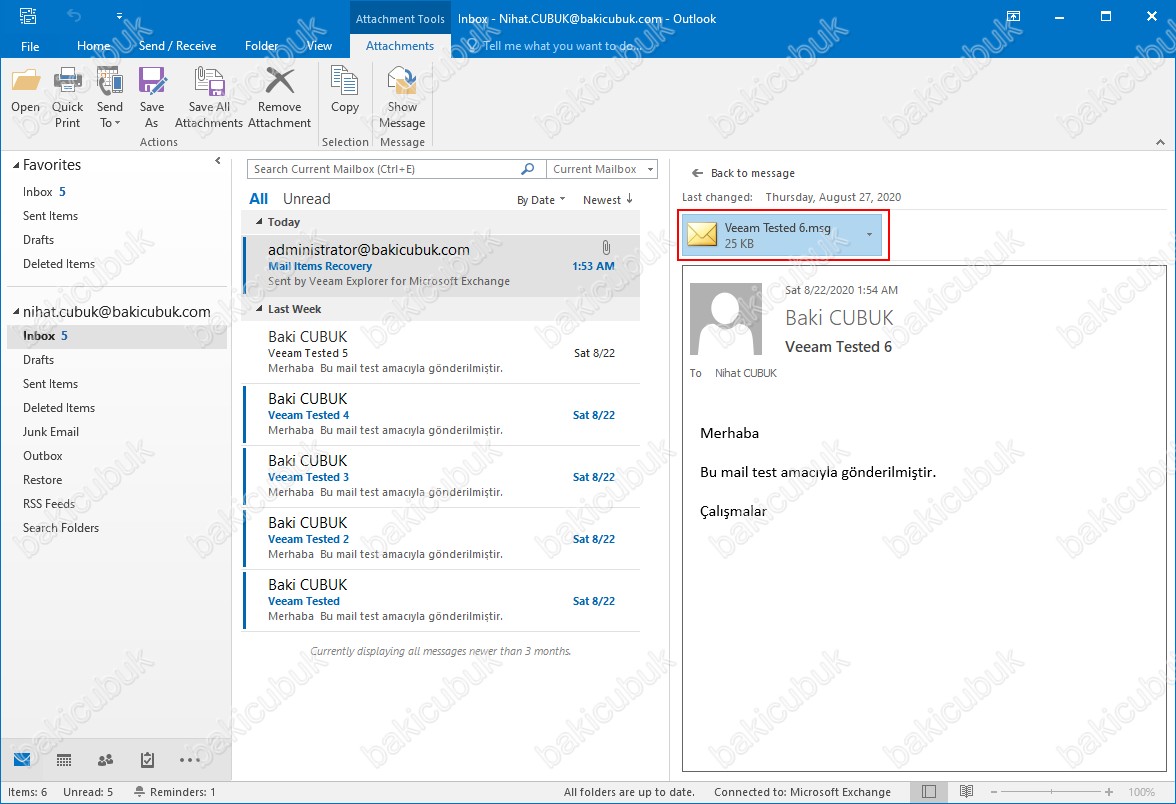The image size is (1176, 804).
Task: Click the Baki CUBUK sender avatar
Action: pyautogui.click(x=725, y=319)
